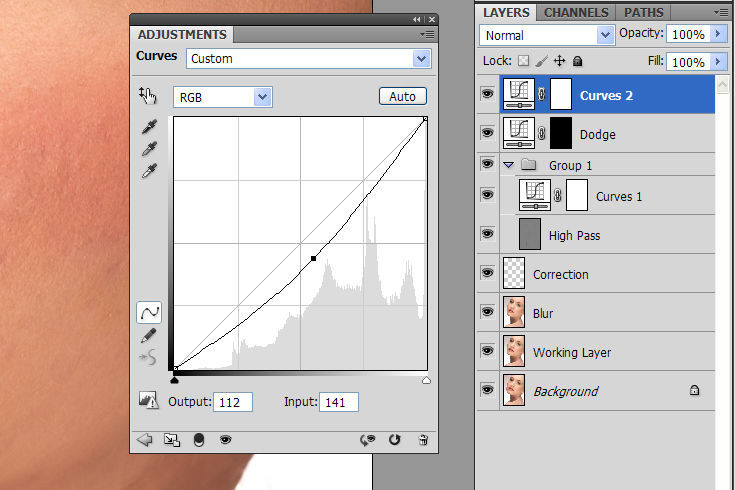
Task: Hide the Correction layer
Action: tap(488, 272)
